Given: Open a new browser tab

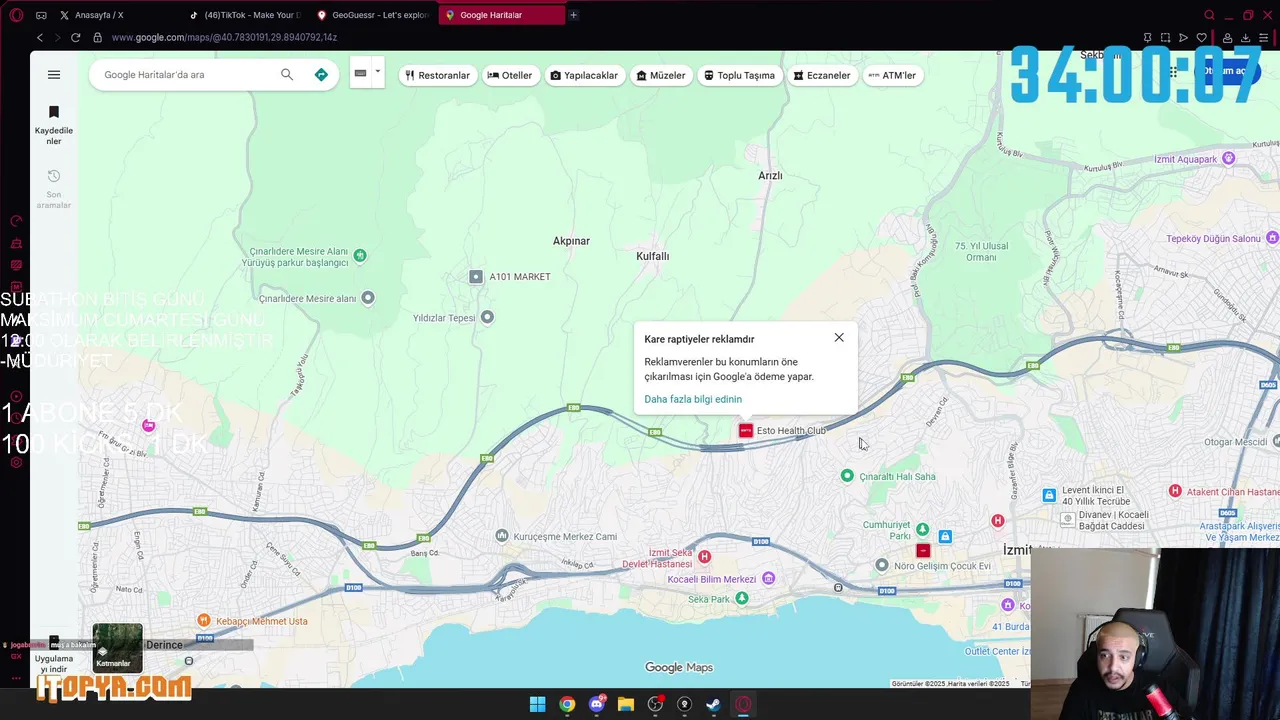Looking at the screenshot, I should coord(573,15).
